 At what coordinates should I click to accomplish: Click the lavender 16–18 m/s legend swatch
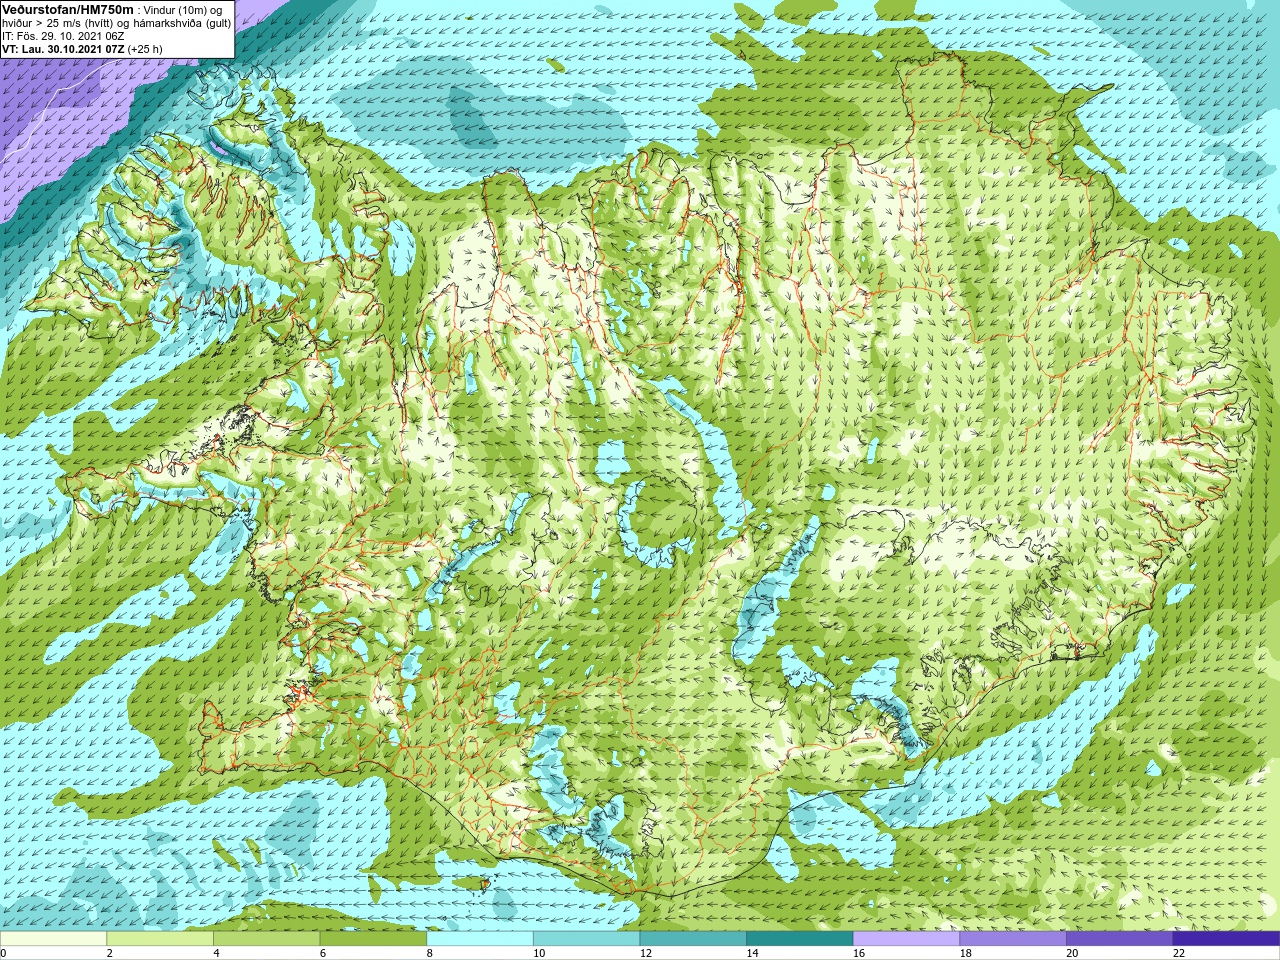click(x=906, y=939)
